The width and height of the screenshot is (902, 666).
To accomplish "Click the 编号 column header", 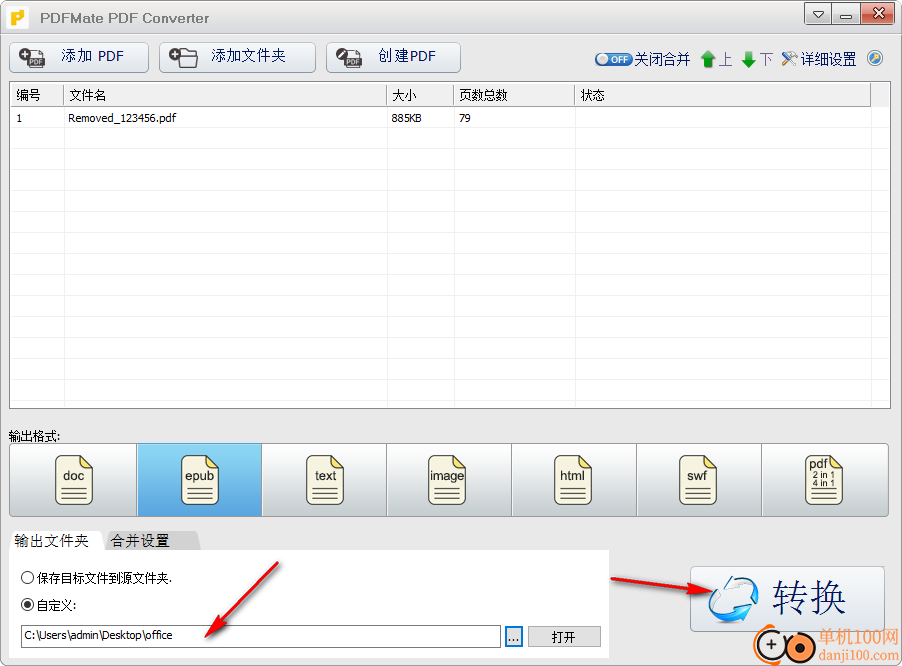I will pos(37,95).
